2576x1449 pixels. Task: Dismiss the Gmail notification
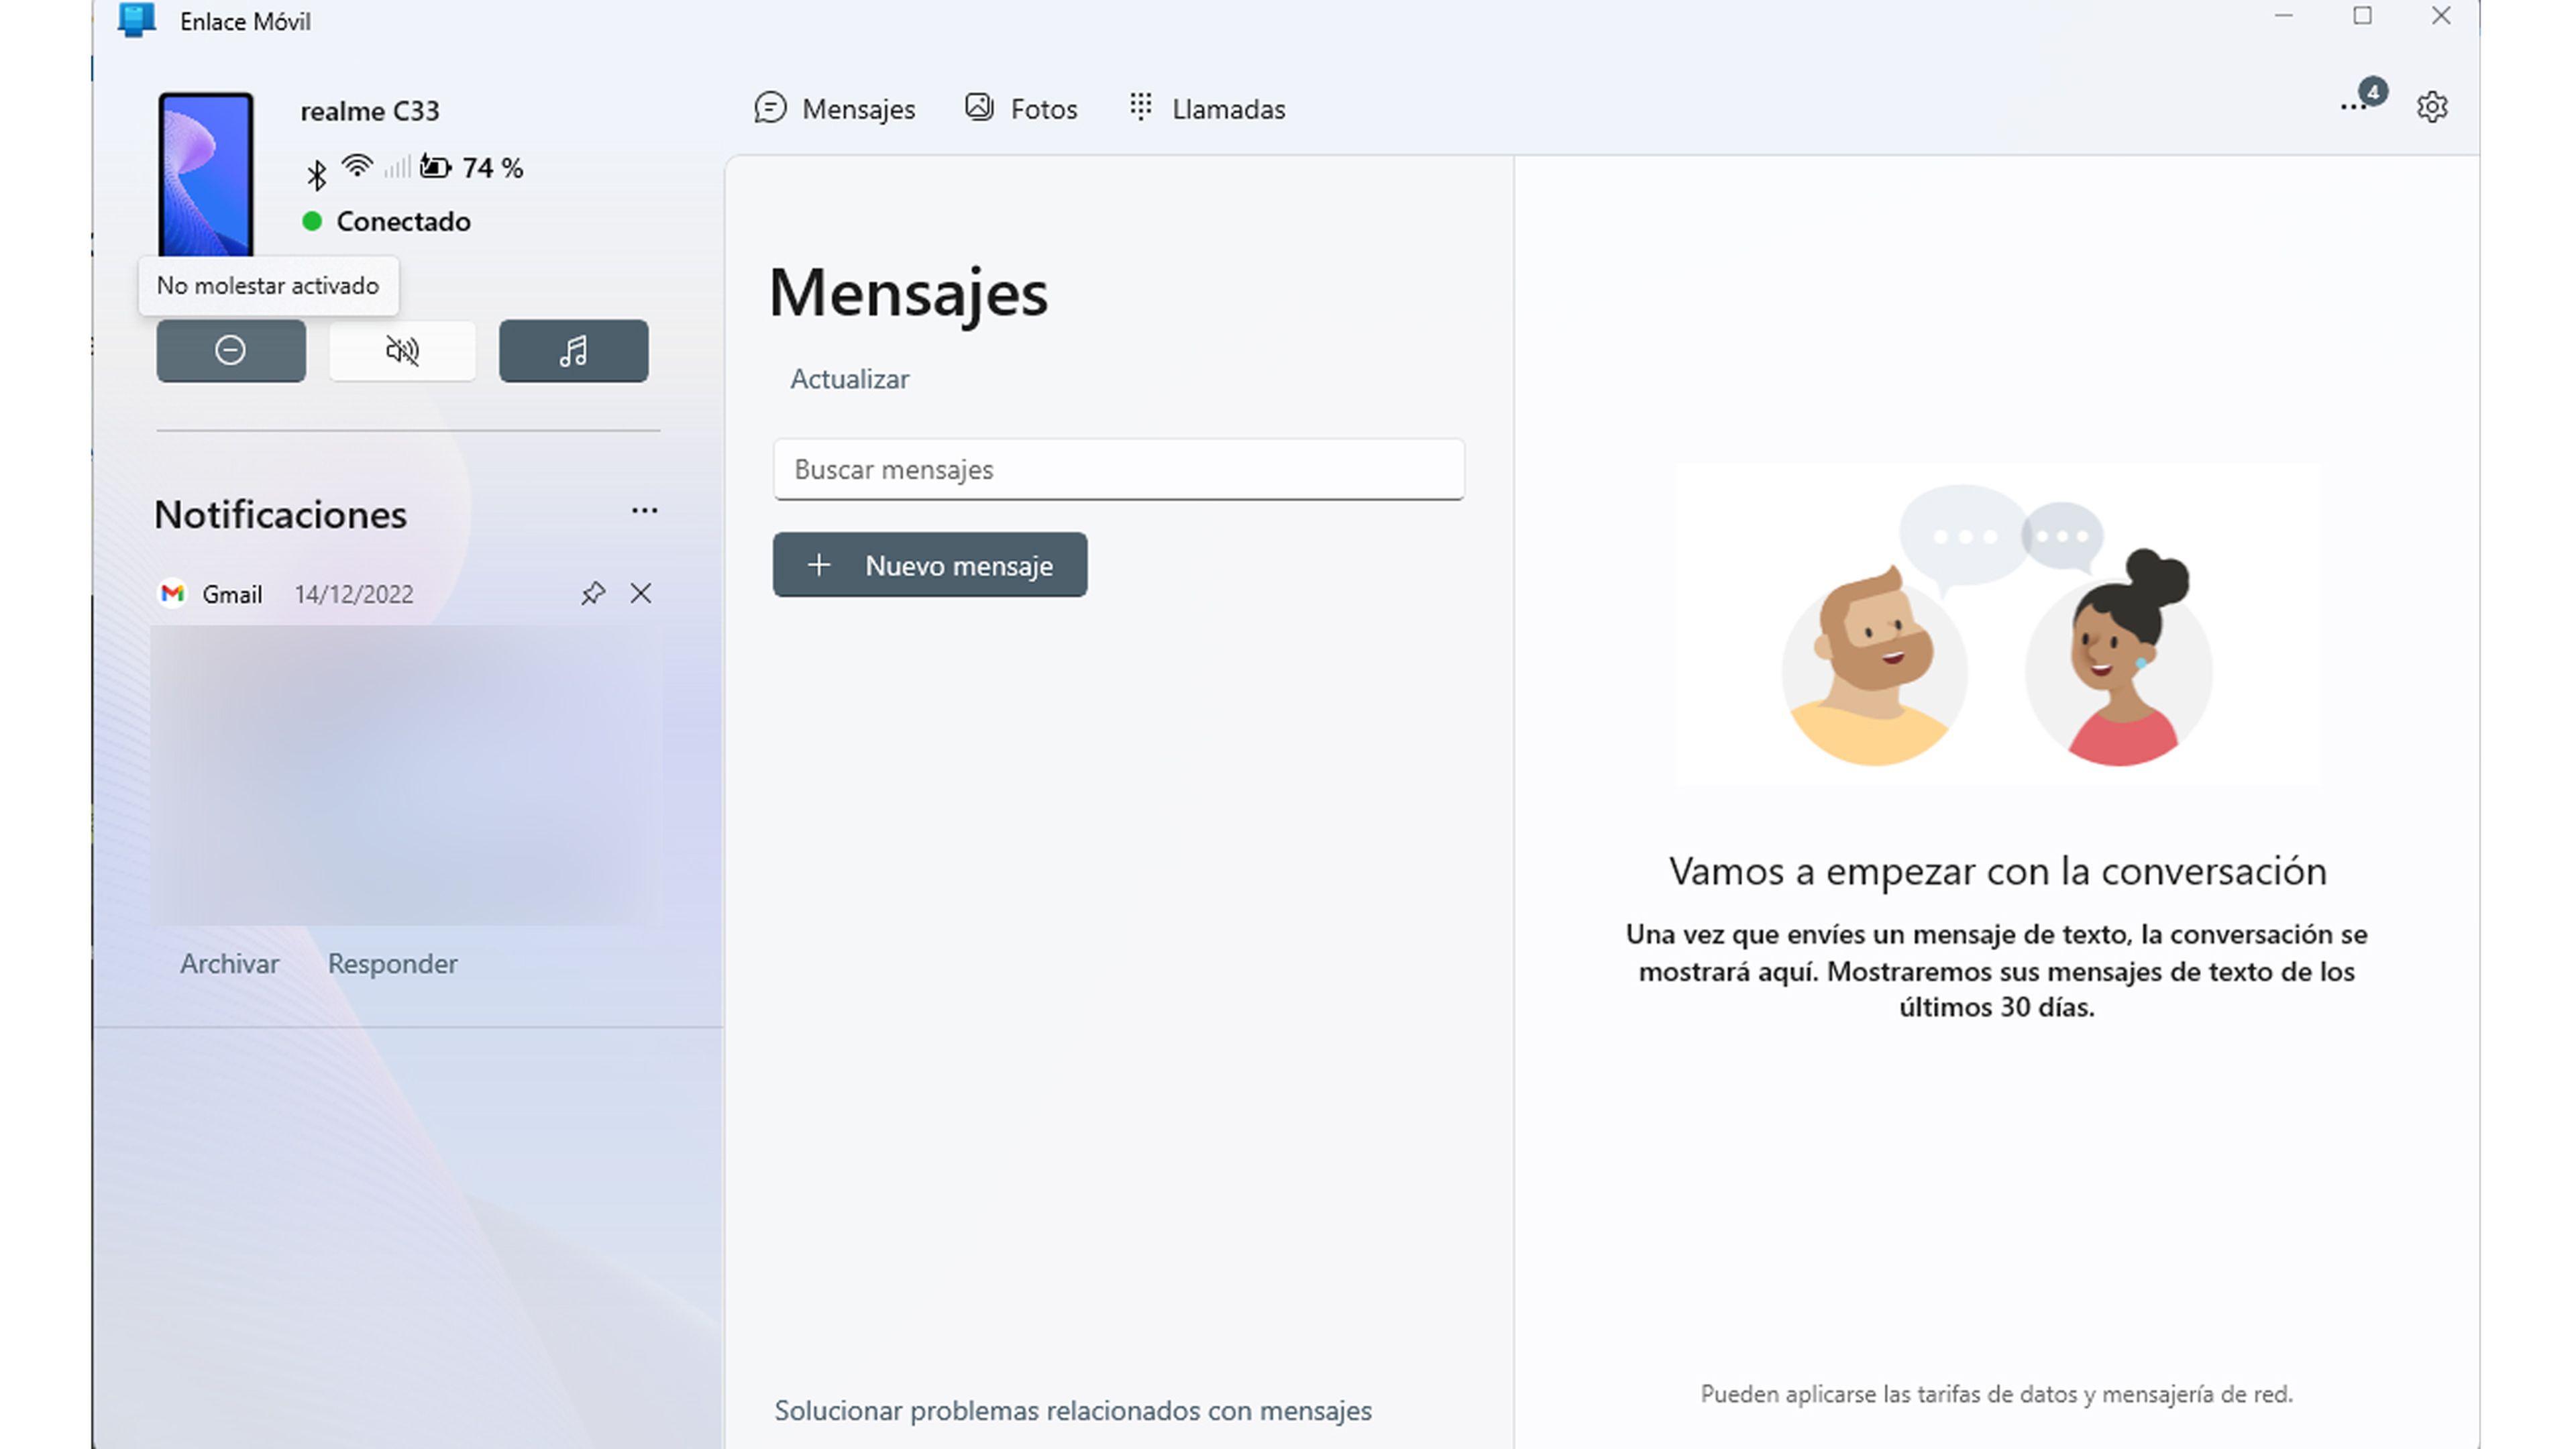coord(641,594)
